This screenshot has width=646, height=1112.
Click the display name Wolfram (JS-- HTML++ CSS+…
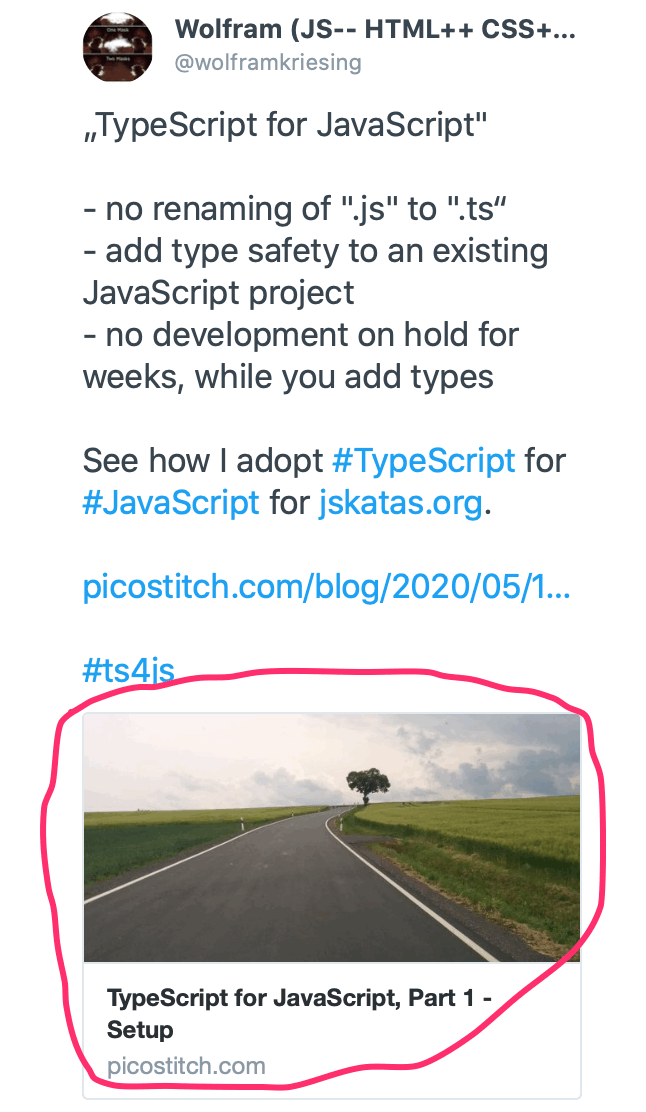point(375,29)
